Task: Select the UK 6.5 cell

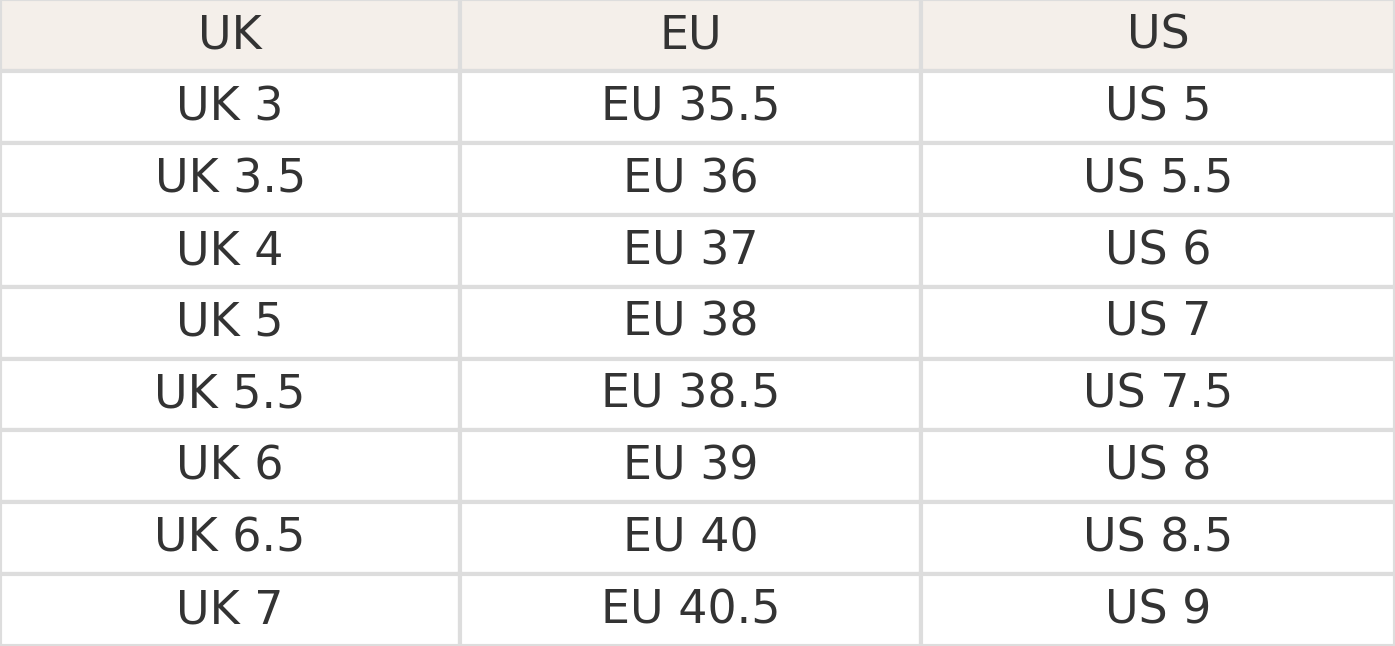Action: [230, 537]
